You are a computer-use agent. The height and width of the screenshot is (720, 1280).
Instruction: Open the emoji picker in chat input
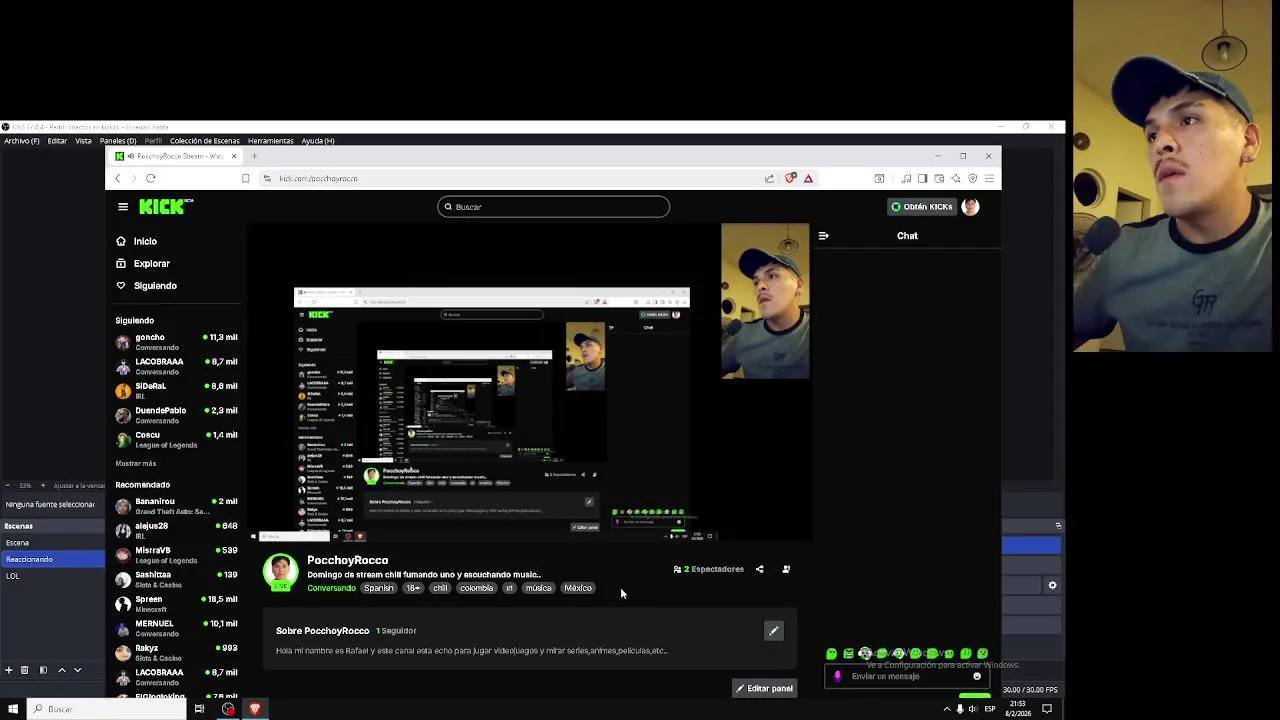coord(977,676)
